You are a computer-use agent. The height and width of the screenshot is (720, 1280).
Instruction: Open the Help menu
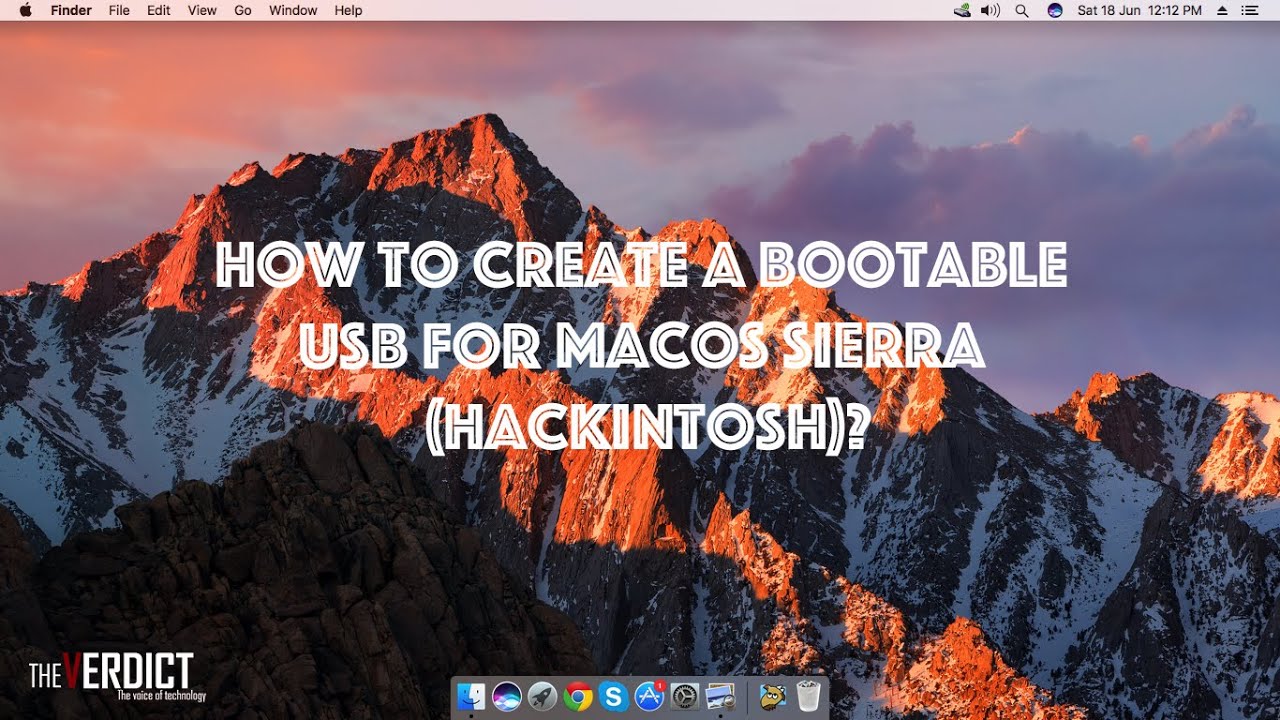[x=348, y=10]
